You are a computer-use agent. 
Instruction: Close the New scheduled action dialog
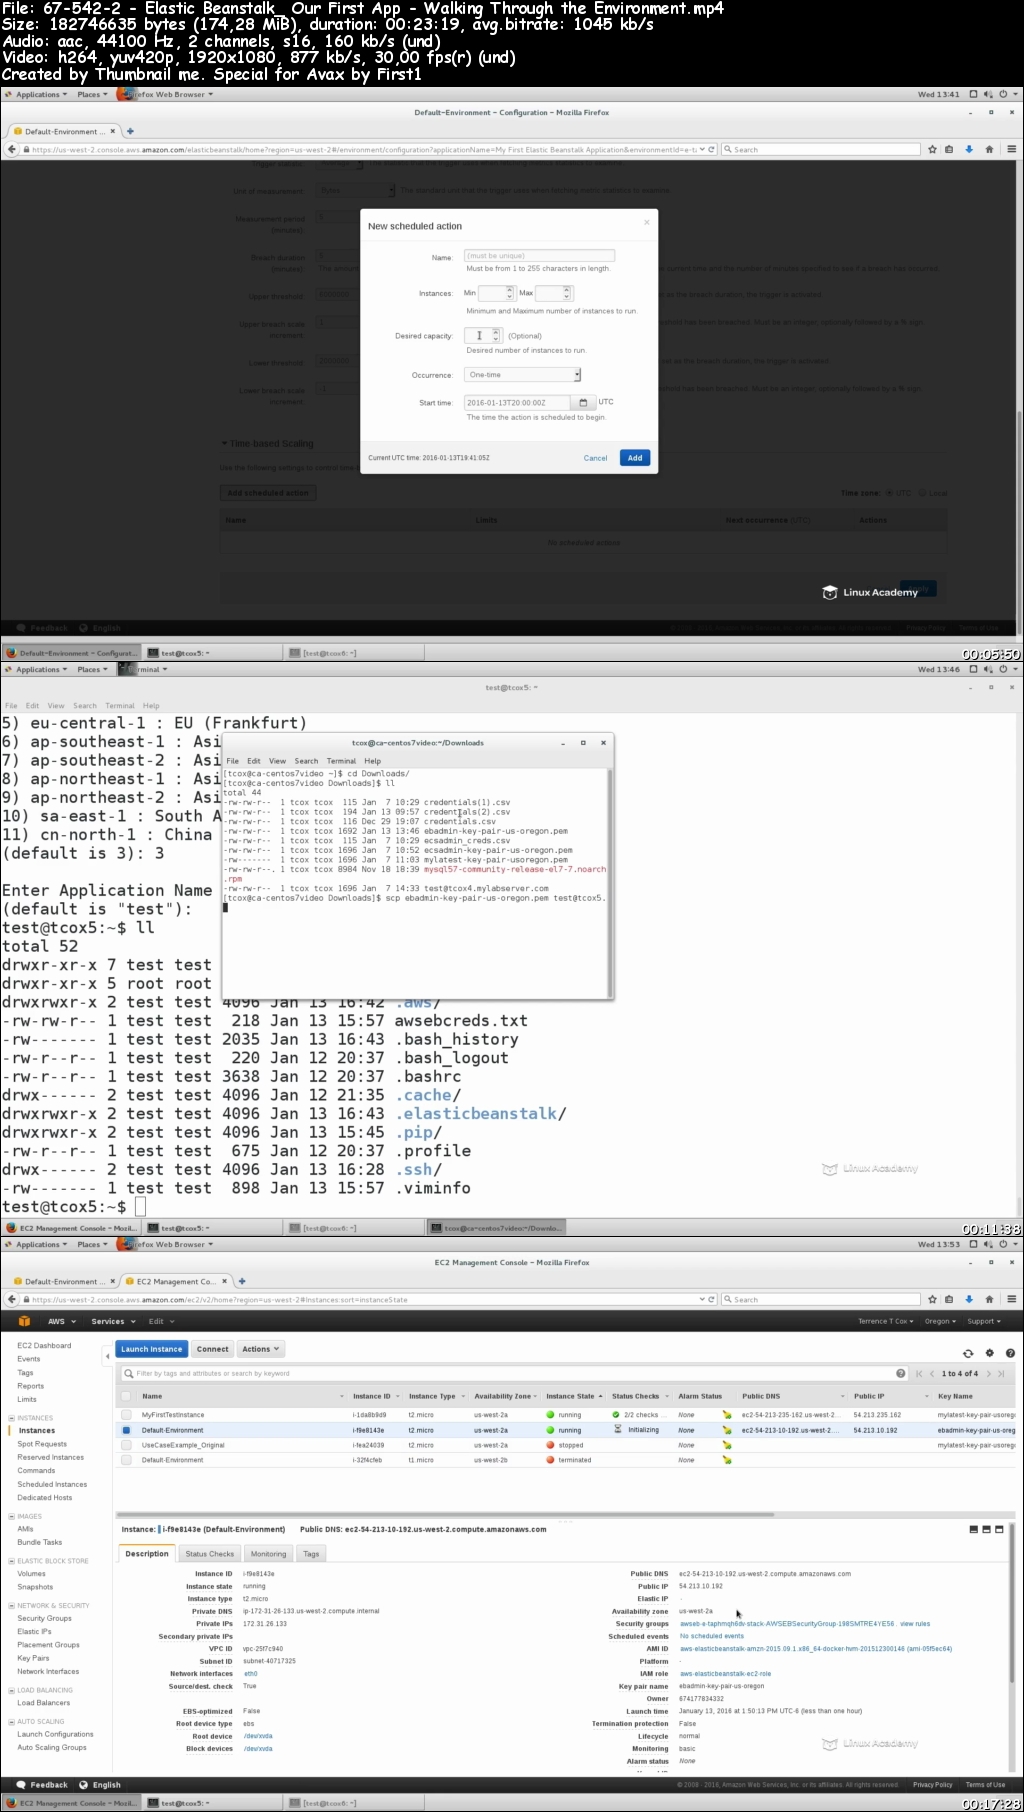[646, 222]
